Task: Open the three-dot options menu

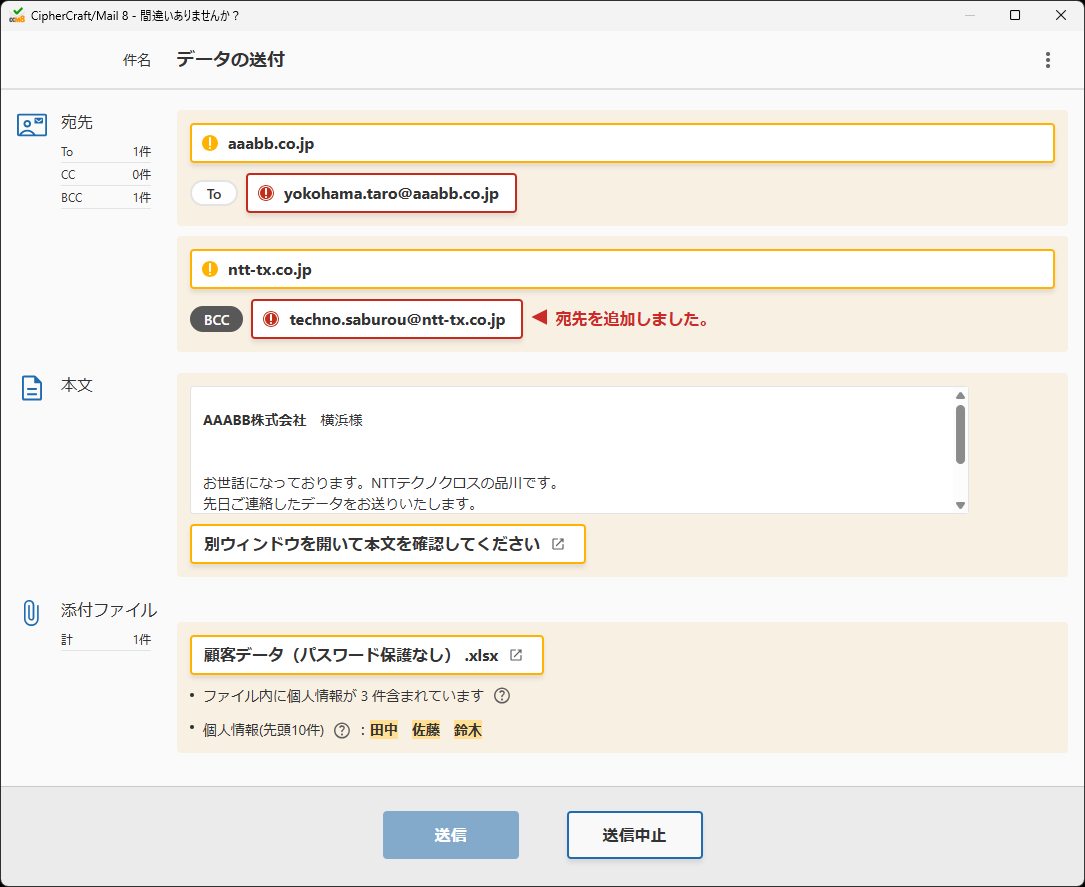Action: 1047,60
